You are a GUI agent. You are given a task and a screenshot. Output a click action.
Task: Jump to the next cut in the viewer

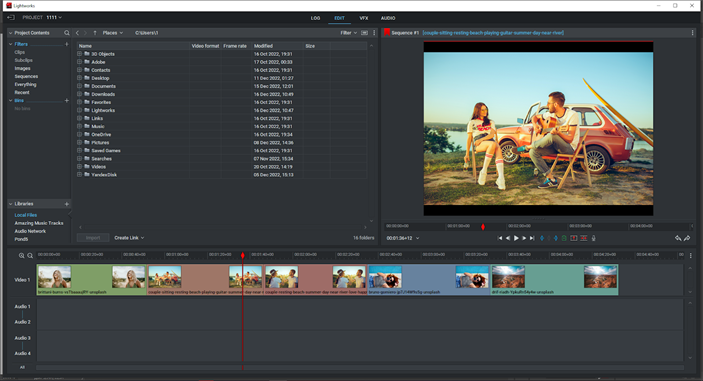click(x=532, y=238)
